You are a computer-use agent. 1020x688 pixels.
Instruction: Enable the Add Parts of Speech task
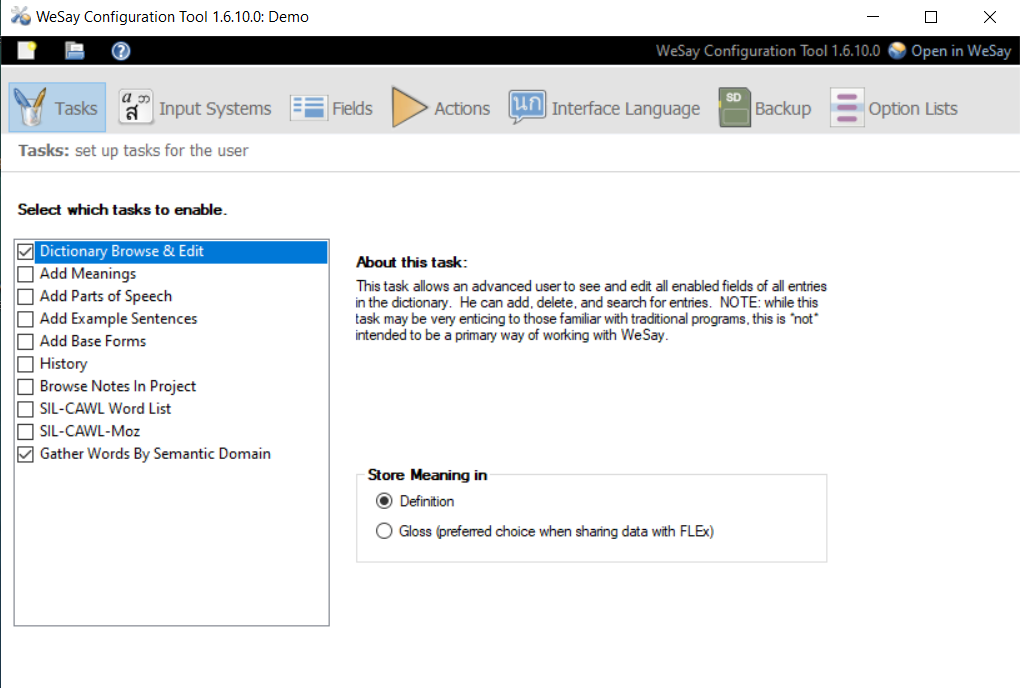point(26,296)
